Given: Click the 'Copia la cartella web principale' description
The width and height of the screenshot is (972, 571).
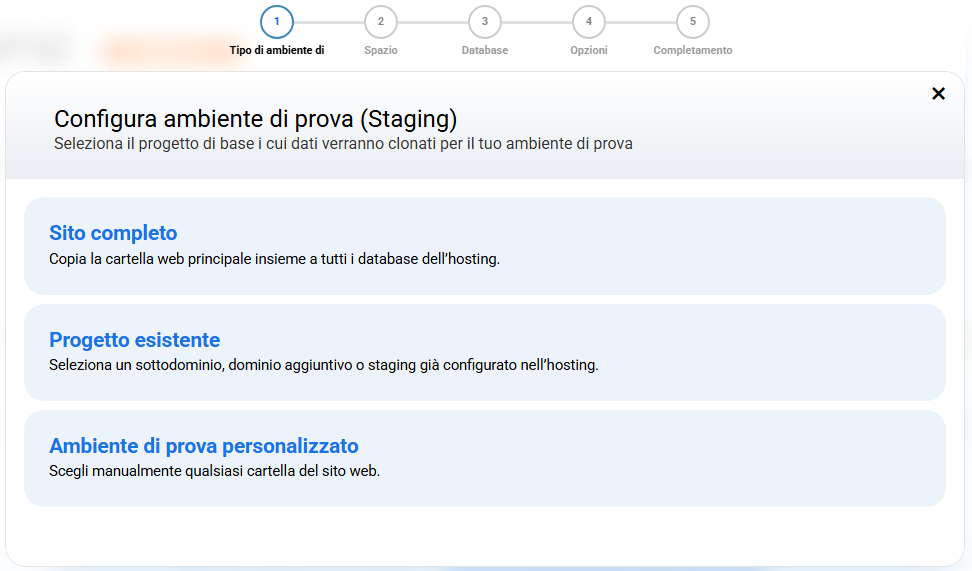Looking at the screenshot, I should coord(274,259).
